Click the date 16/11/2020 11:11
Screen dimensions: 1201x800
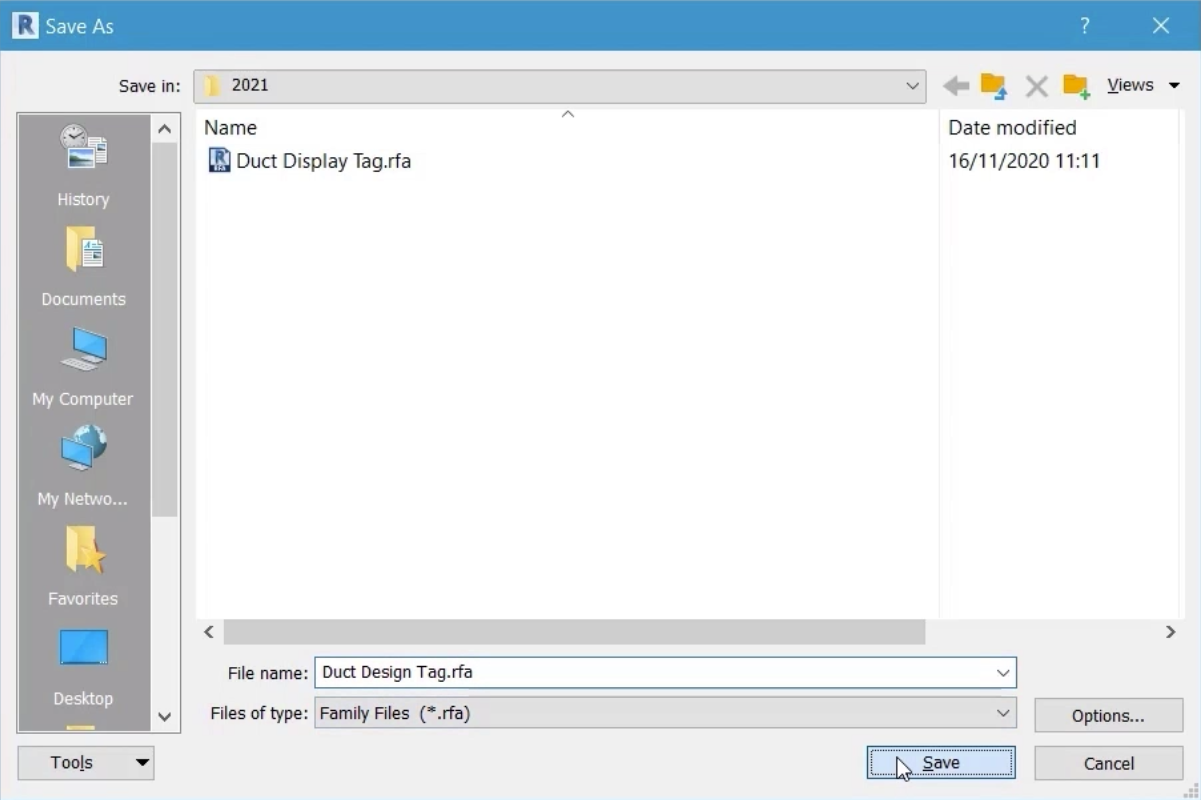tap(1024, 161)
